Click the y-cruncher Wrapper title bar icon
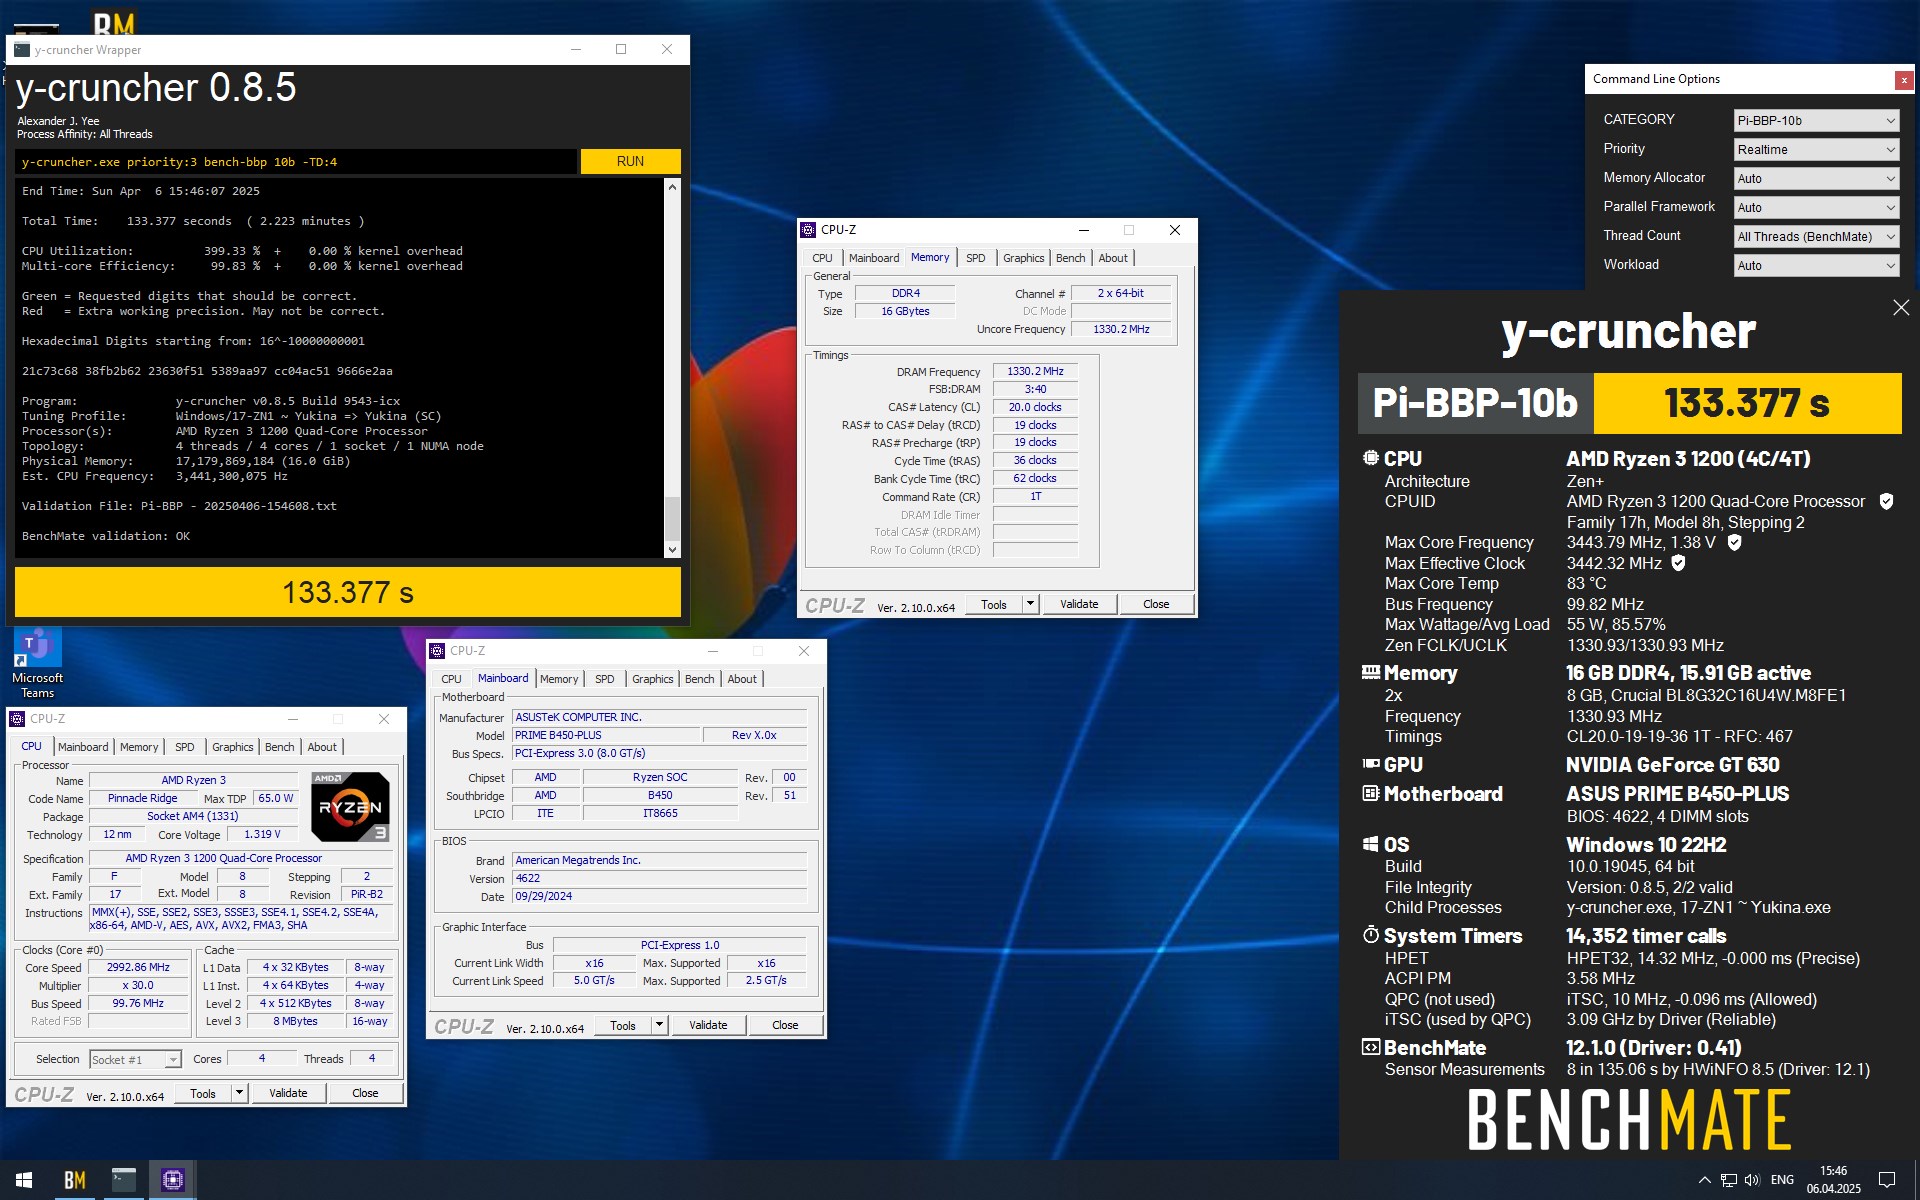 [x=22, y=49]
